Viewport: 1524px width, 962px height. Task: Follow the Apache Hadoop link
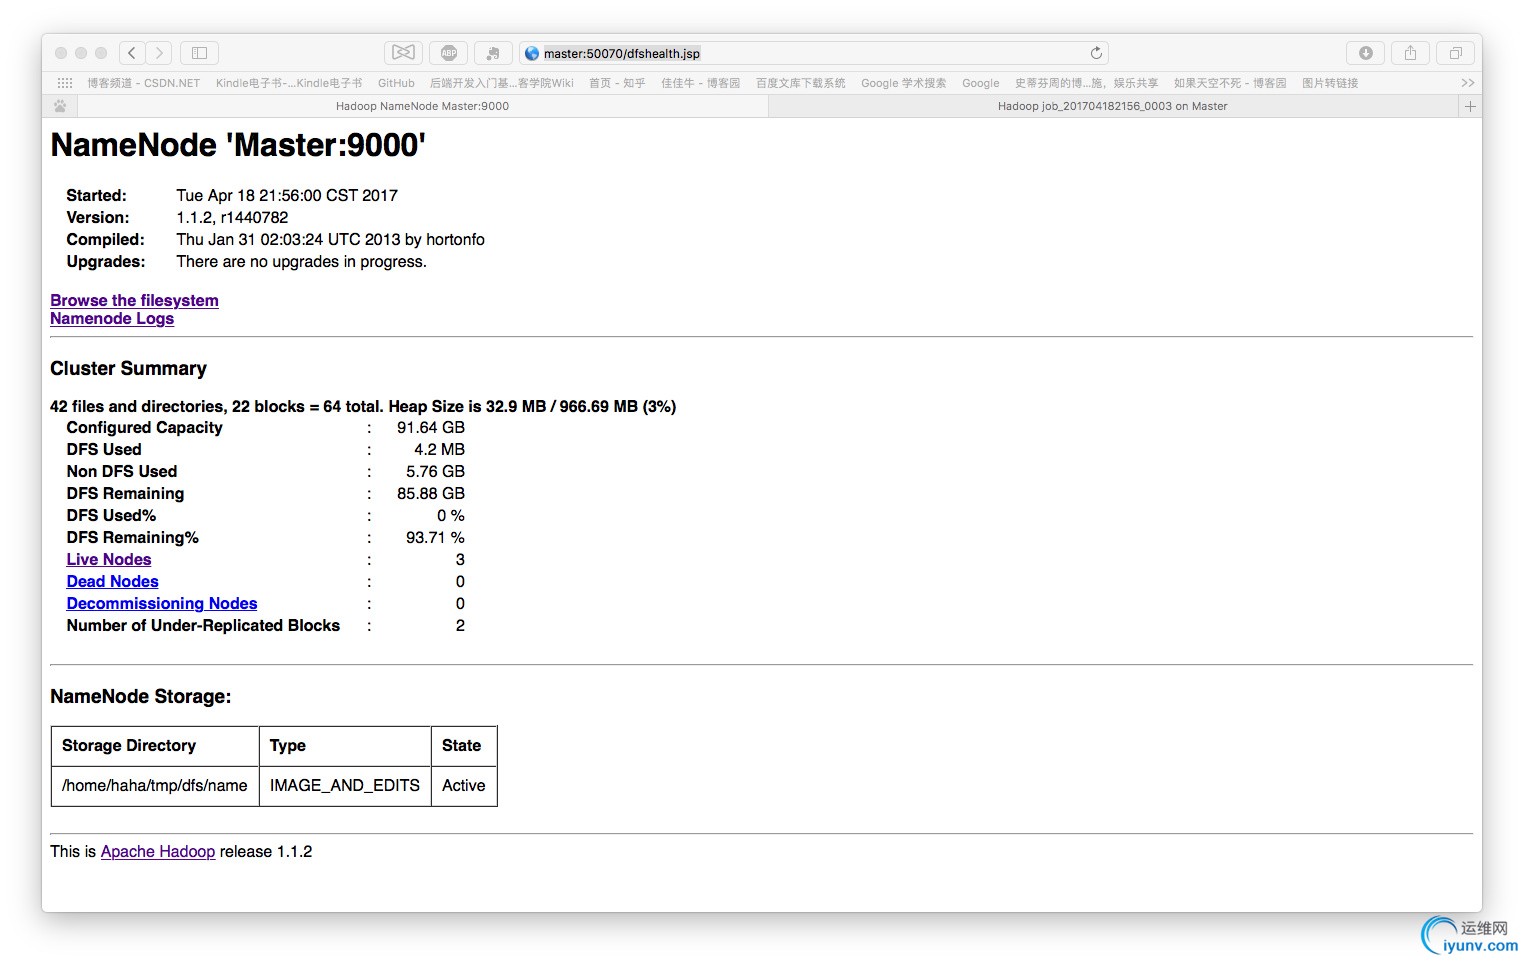pyautogui.click(x=158, y=851)
